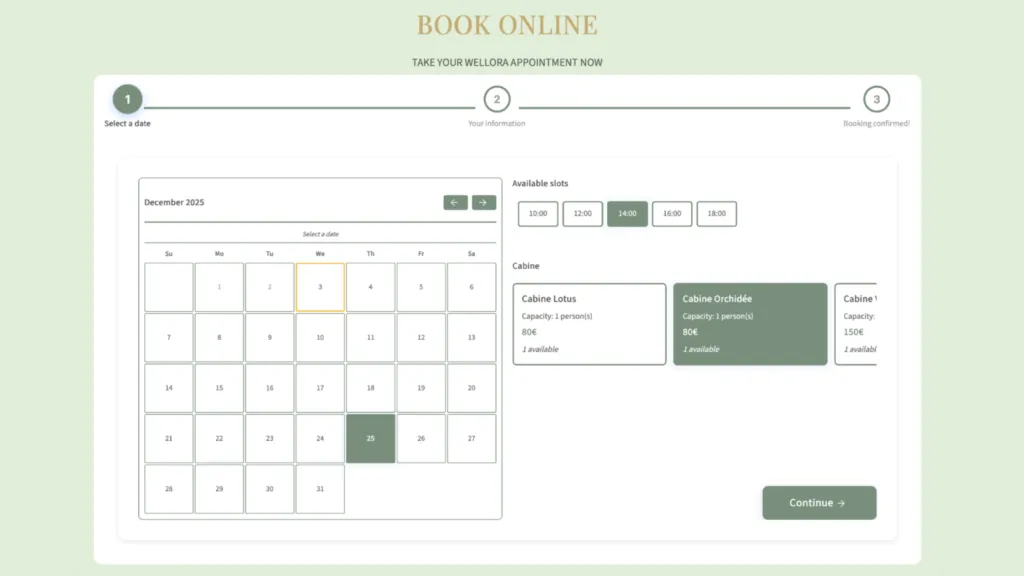Select Saturday December 6 on the calendar
This screenshot has height=576, width=1024.
pyautogui.click(x=471, y=287)
